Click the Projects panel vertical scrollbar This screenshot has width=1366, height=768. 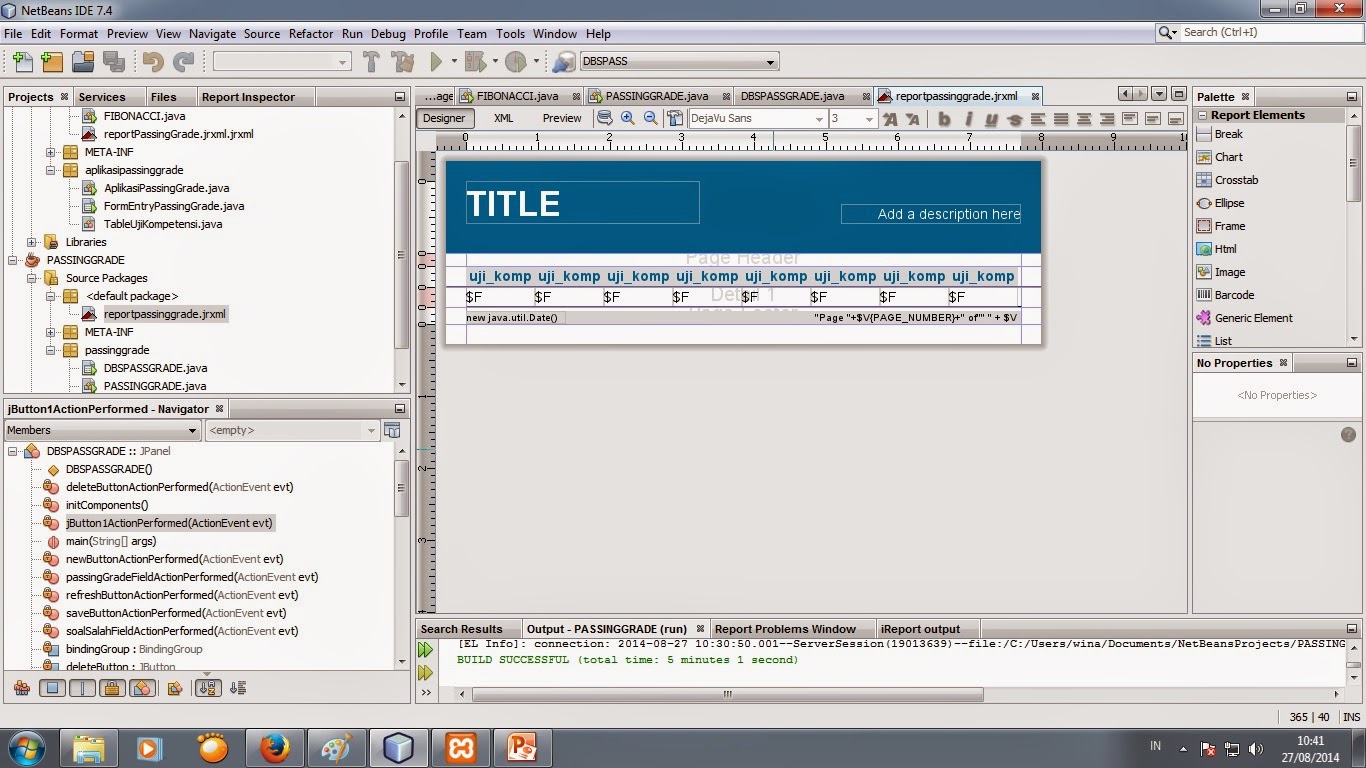tap(402, 255)
